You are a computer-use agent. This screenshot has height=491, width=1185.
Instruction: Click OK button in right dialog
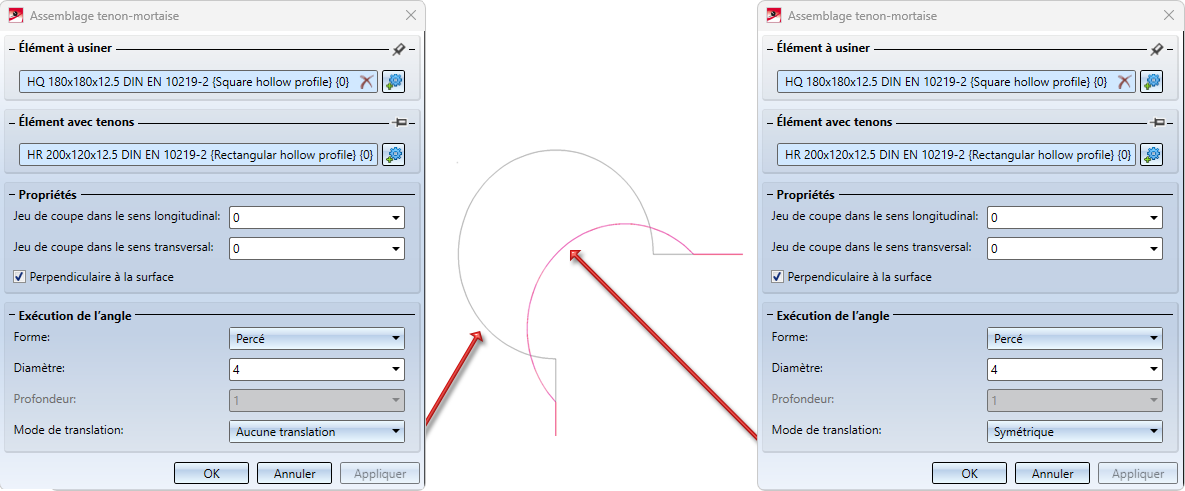970,474
